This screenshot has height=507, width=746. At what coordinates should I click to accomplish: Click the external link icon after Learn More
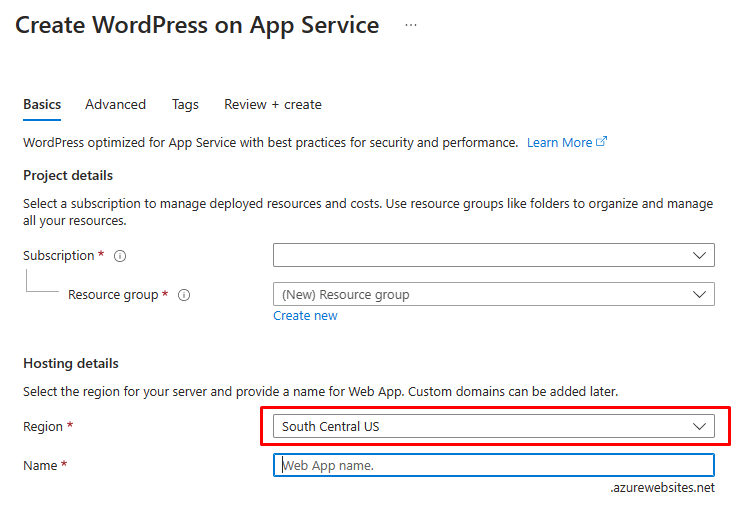pyautogui.click(x=601, y=142)
